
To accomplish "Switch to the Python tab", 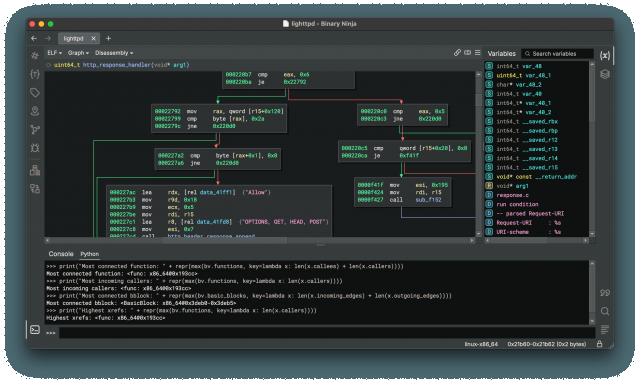I will pos(90,254).
